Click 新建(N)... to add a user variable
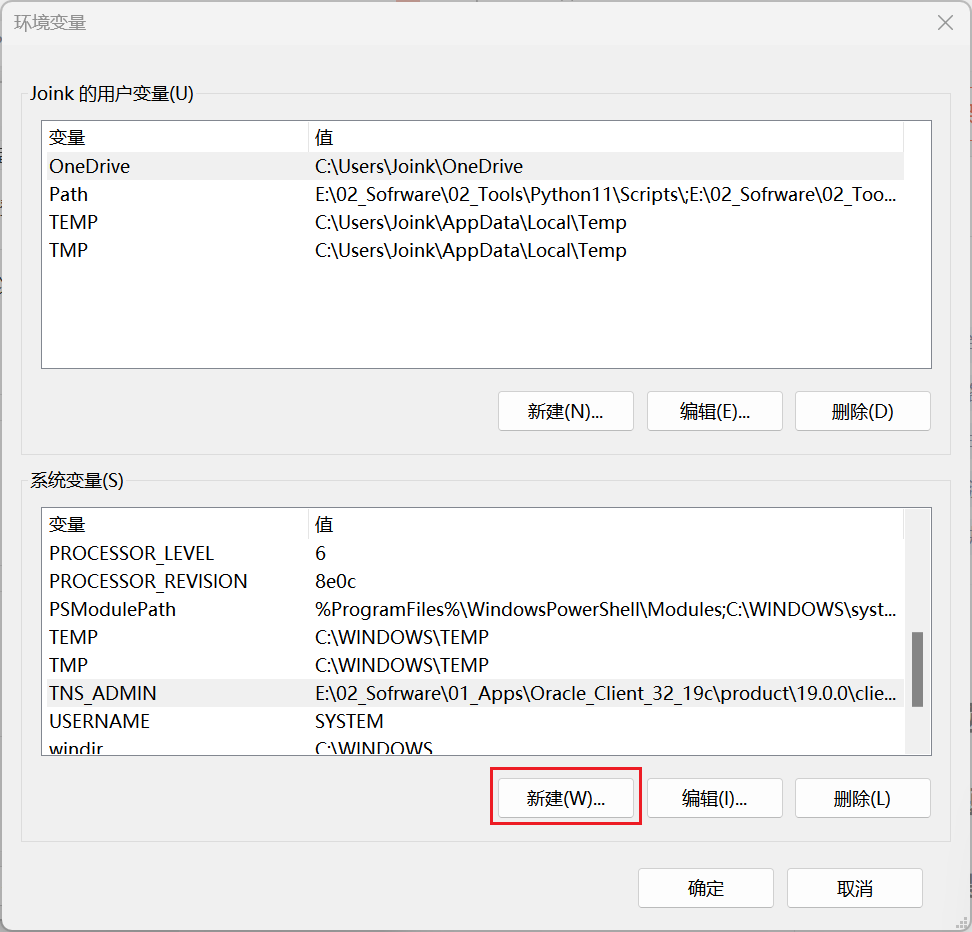Viewport: 972px width, 932px height. point(565,410)
